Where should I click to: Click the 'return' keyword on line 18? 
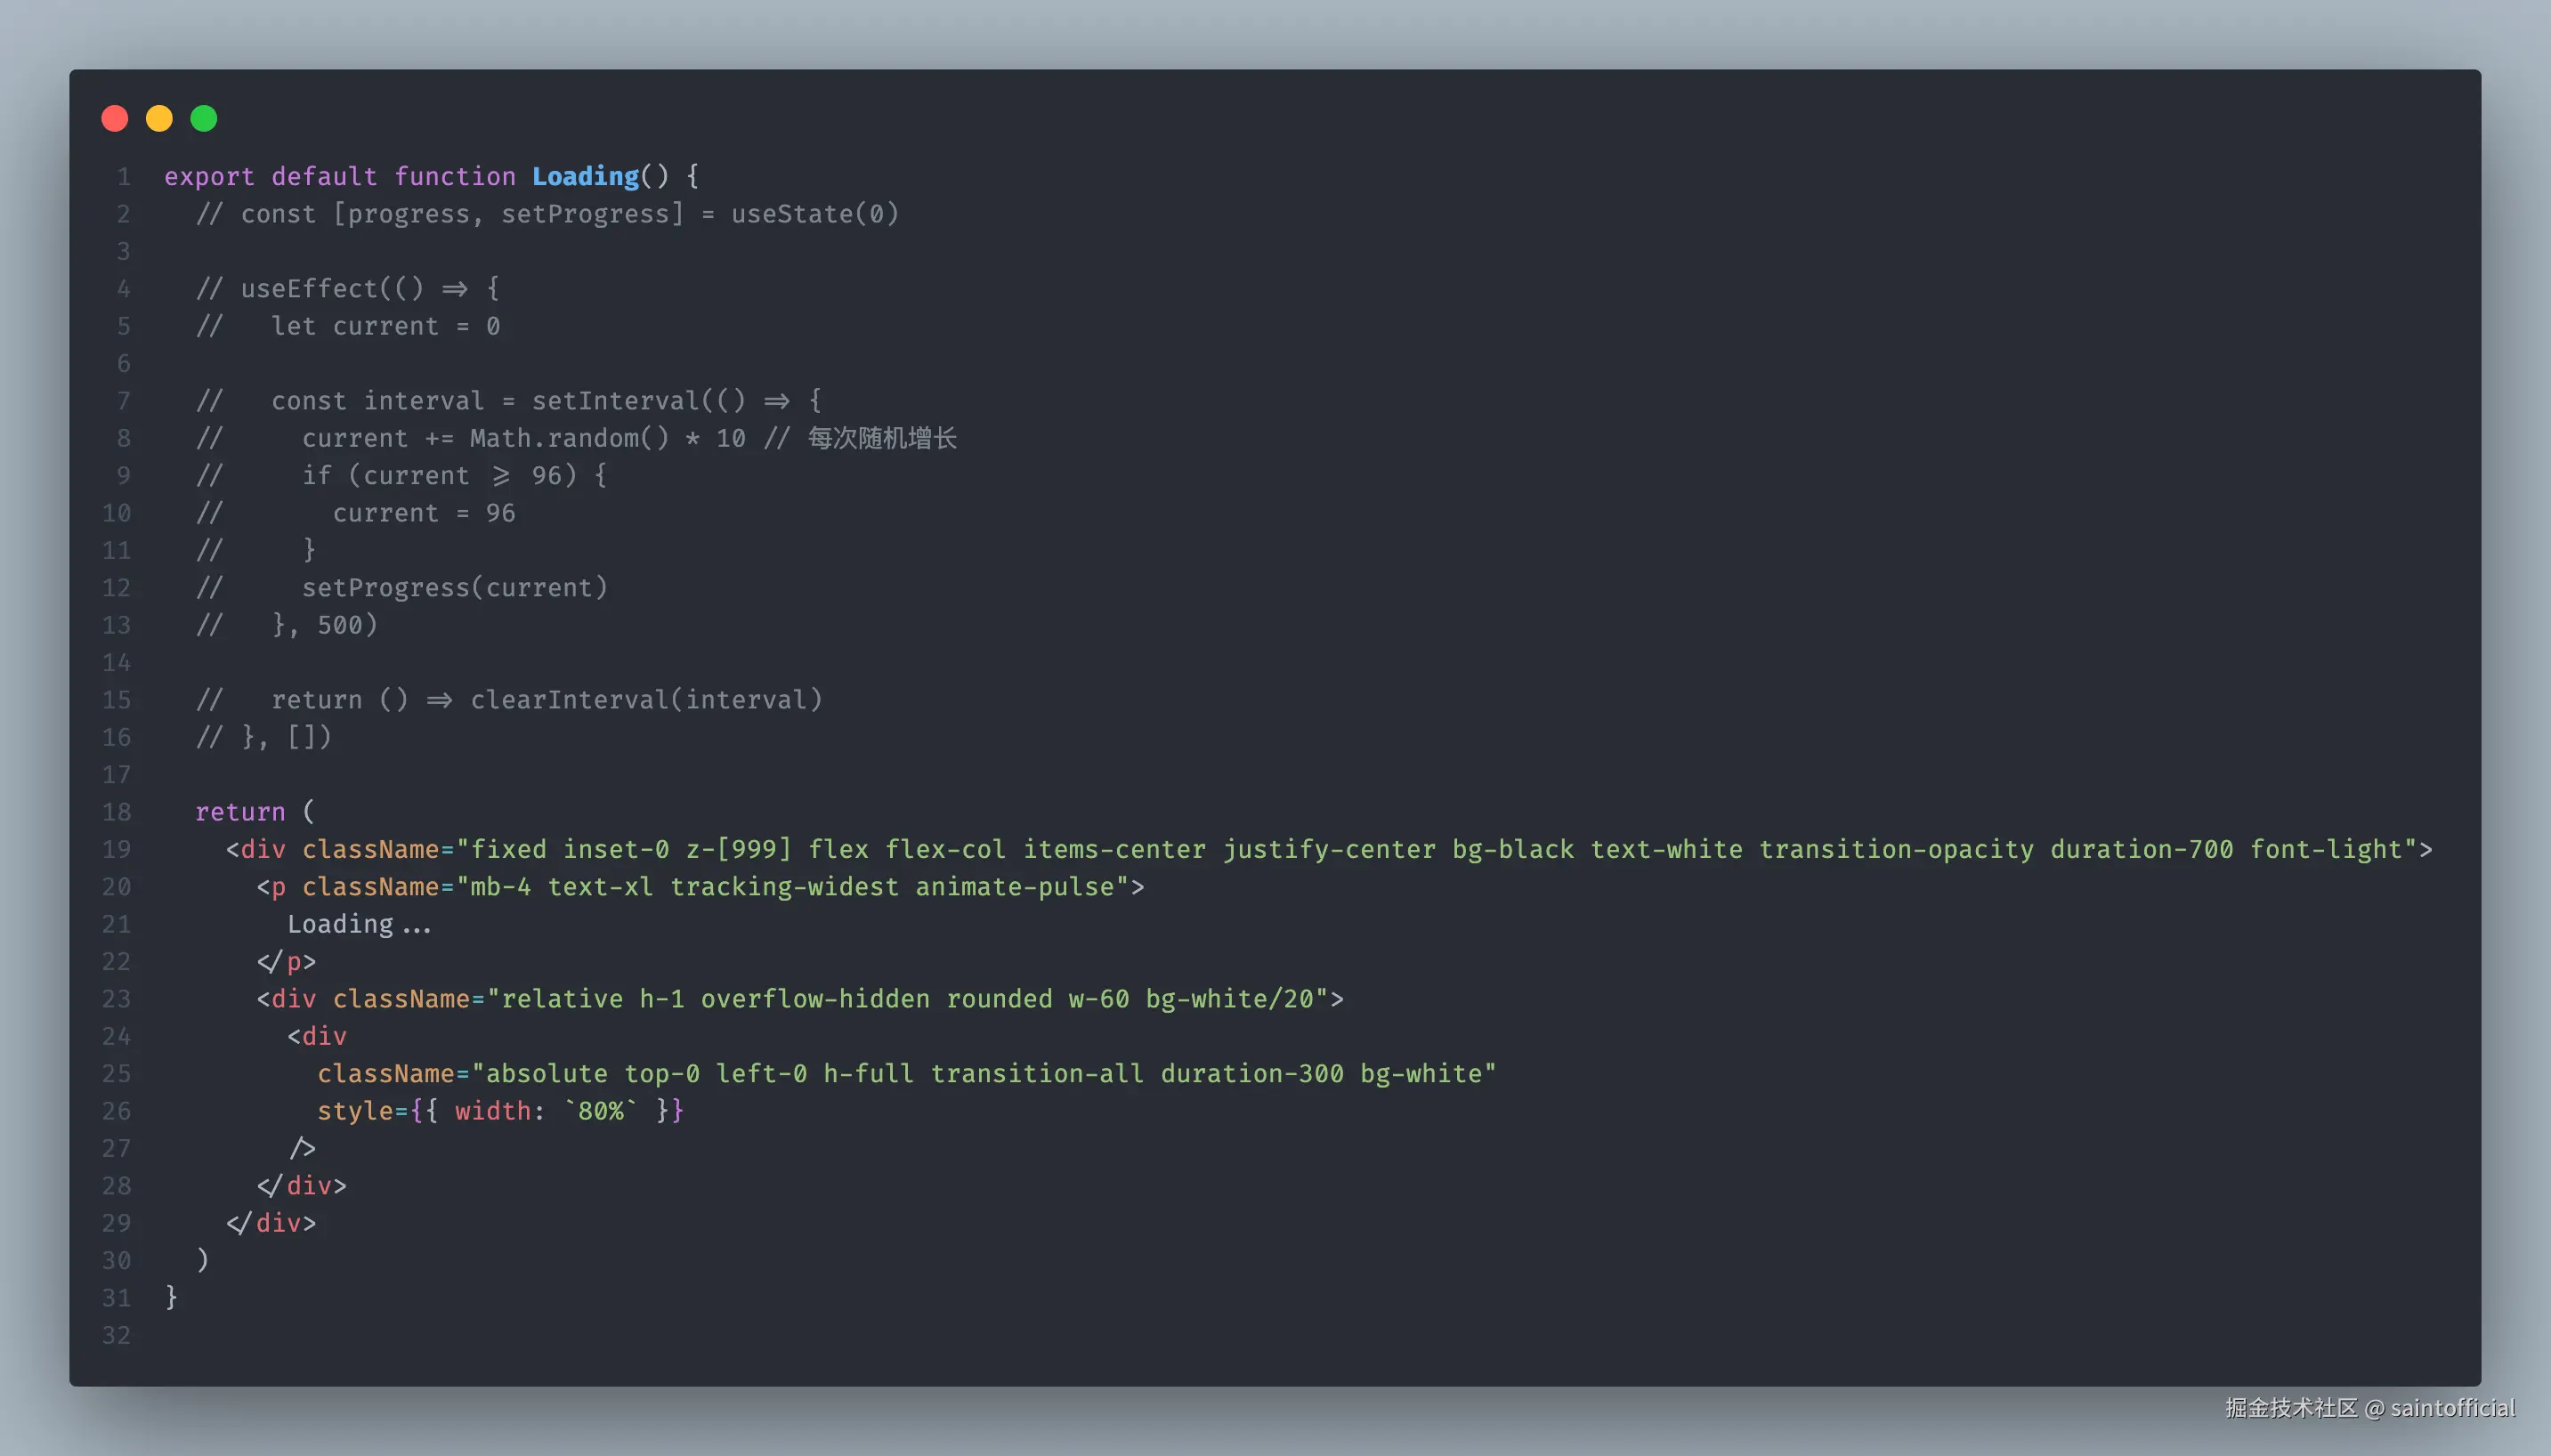tap(240, 812)
